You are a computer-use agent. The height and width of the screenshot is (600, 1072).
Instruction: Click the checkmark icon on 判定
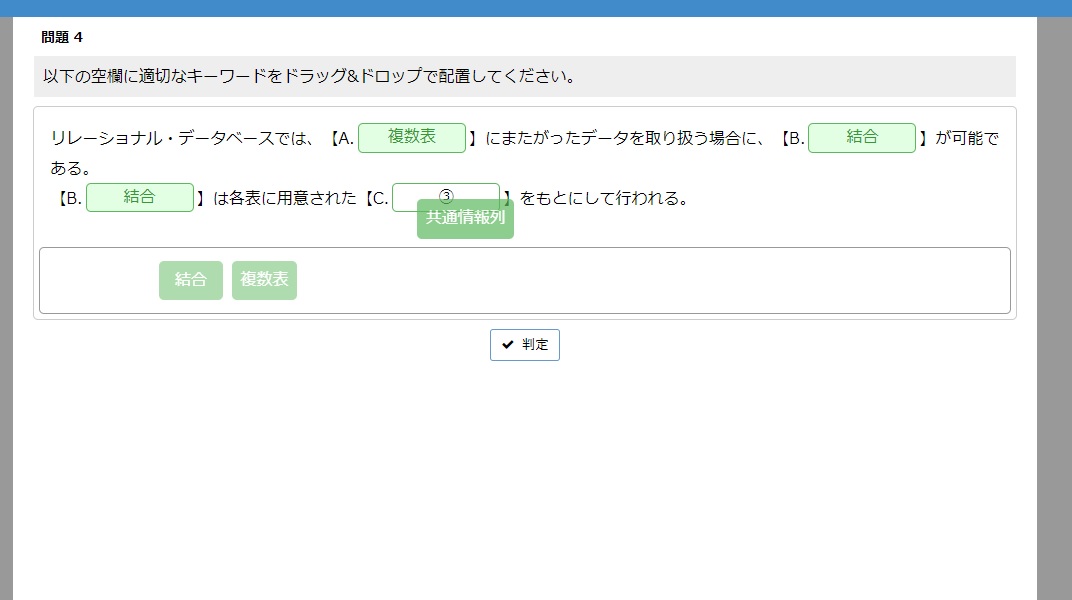pos(508,345)
